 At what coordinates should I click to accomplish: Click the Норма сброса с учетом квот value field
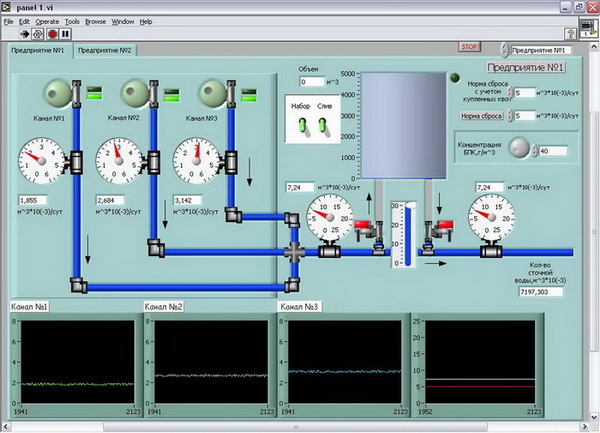(x=525, y=93)
